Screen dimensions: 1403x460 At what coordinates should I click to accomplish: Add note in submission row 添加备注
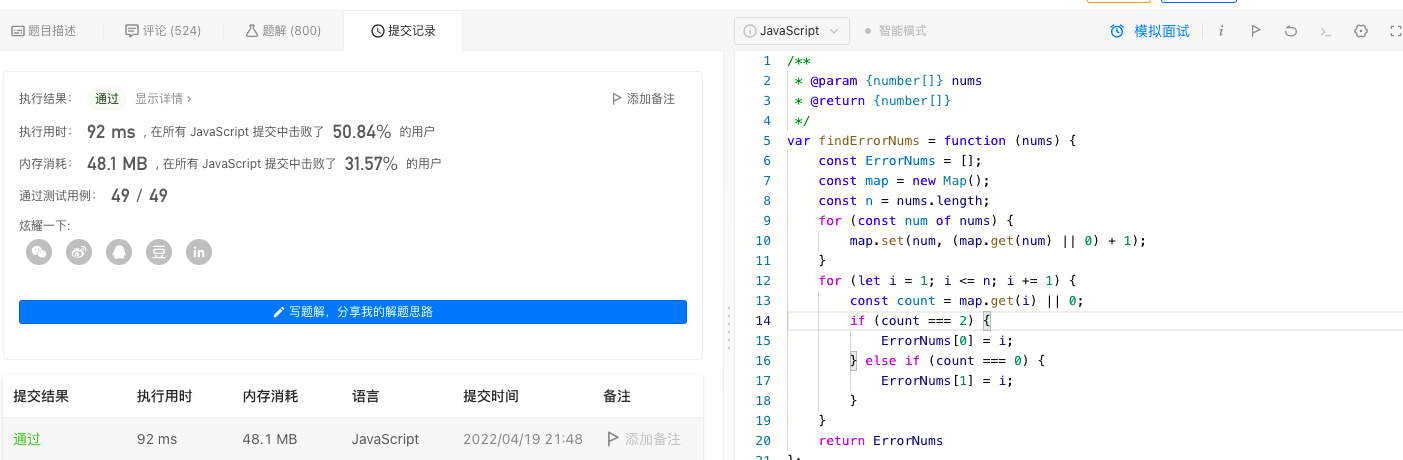click(x=644, y=439)
